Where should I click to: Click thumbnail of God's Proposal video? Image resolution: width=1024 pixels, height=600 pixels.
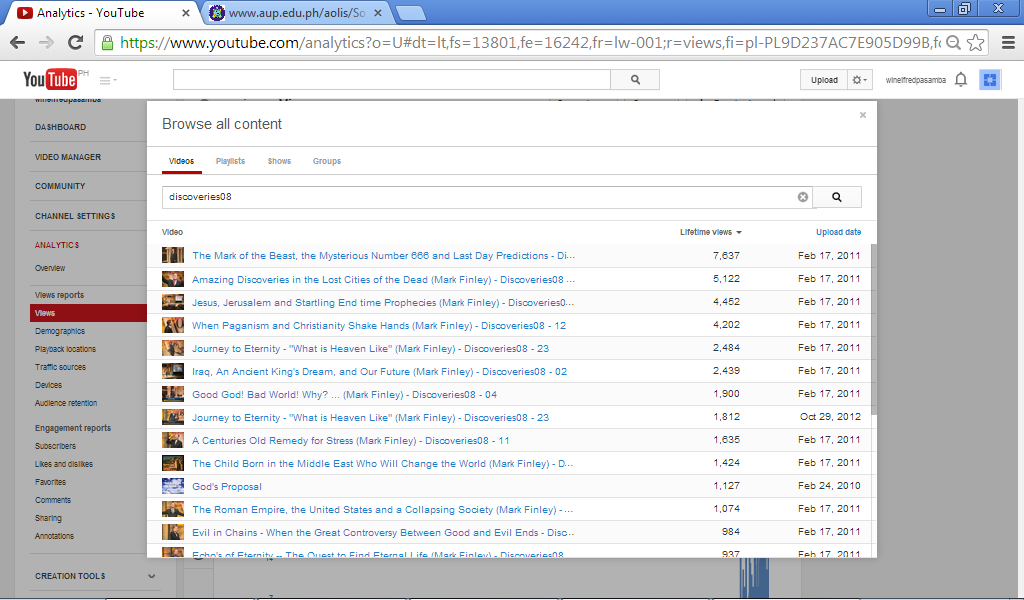pyautogui.click(x=173, y=486)
